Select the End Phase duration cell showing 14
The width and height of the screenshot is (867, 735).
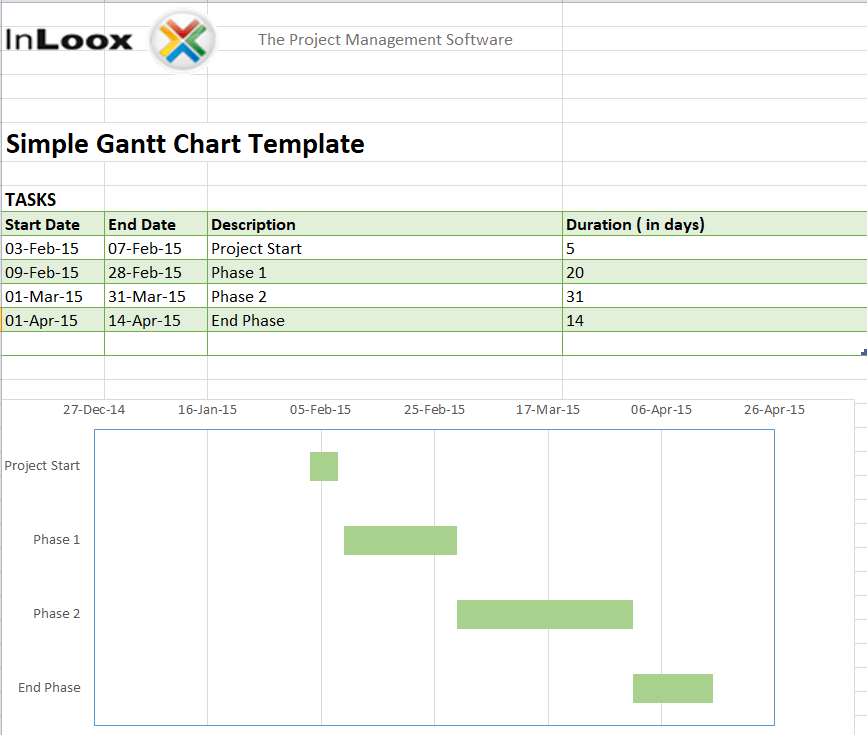tap(575, 320)
